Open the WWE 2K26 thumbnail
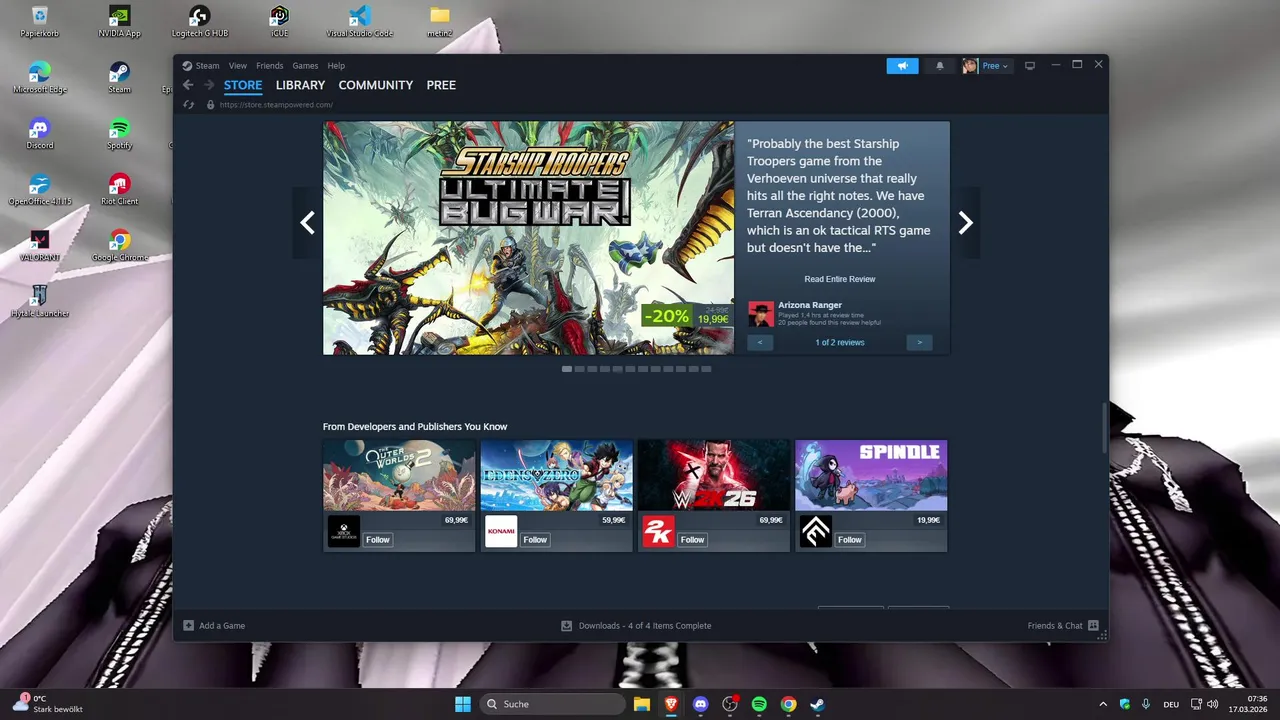 point(714,475)
